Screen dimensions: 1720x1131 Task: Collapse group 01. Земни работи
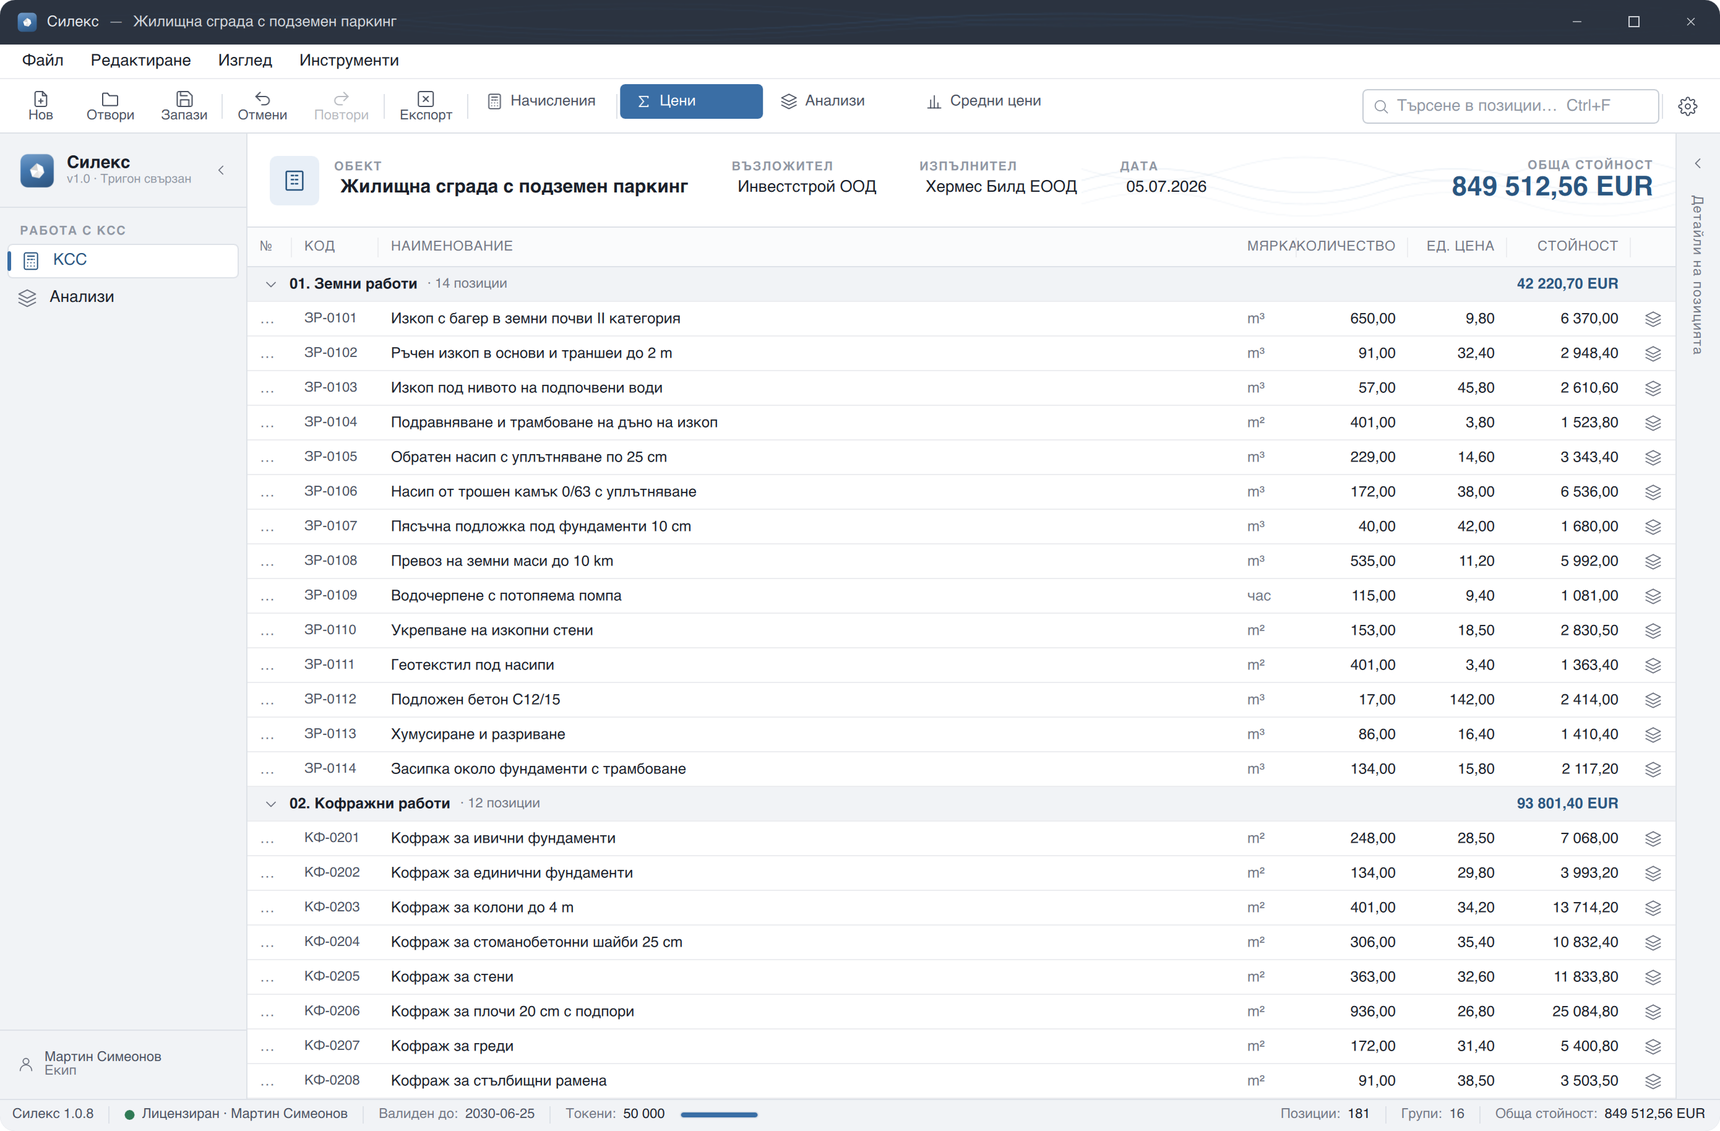(270, 284)
